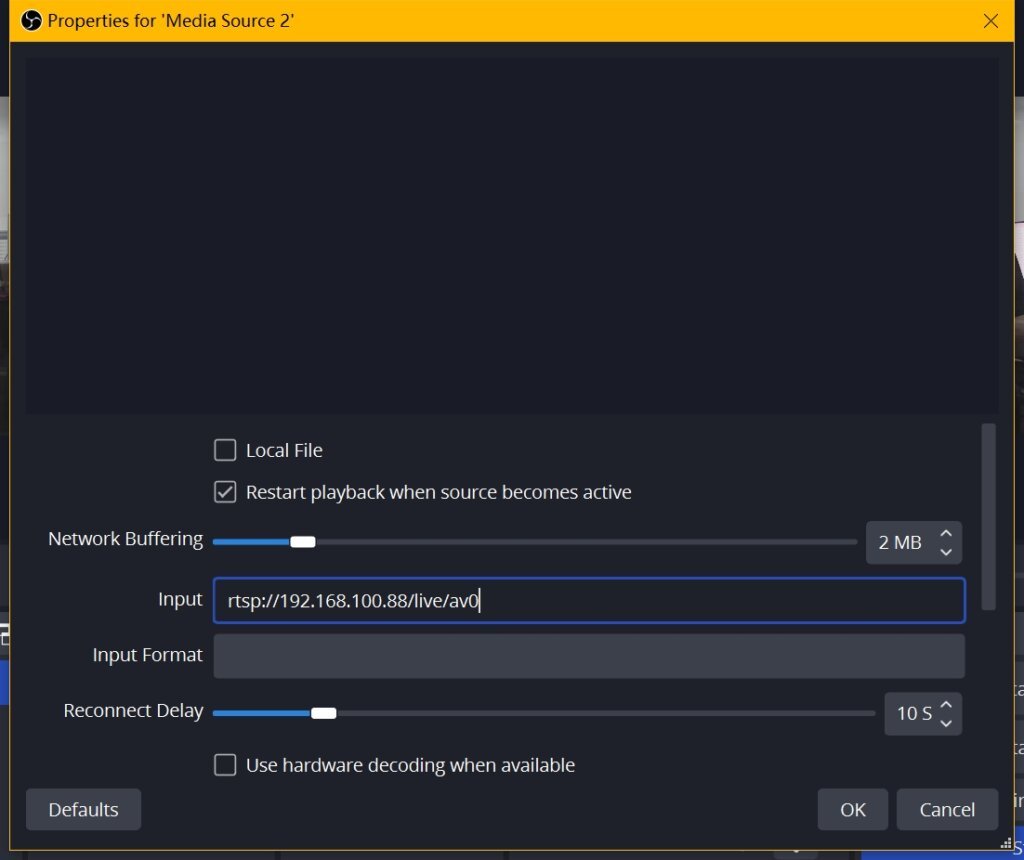Reset settings with the Defaults button
Viewport: 1024px width, 860px height.
(x=83, y=809)
